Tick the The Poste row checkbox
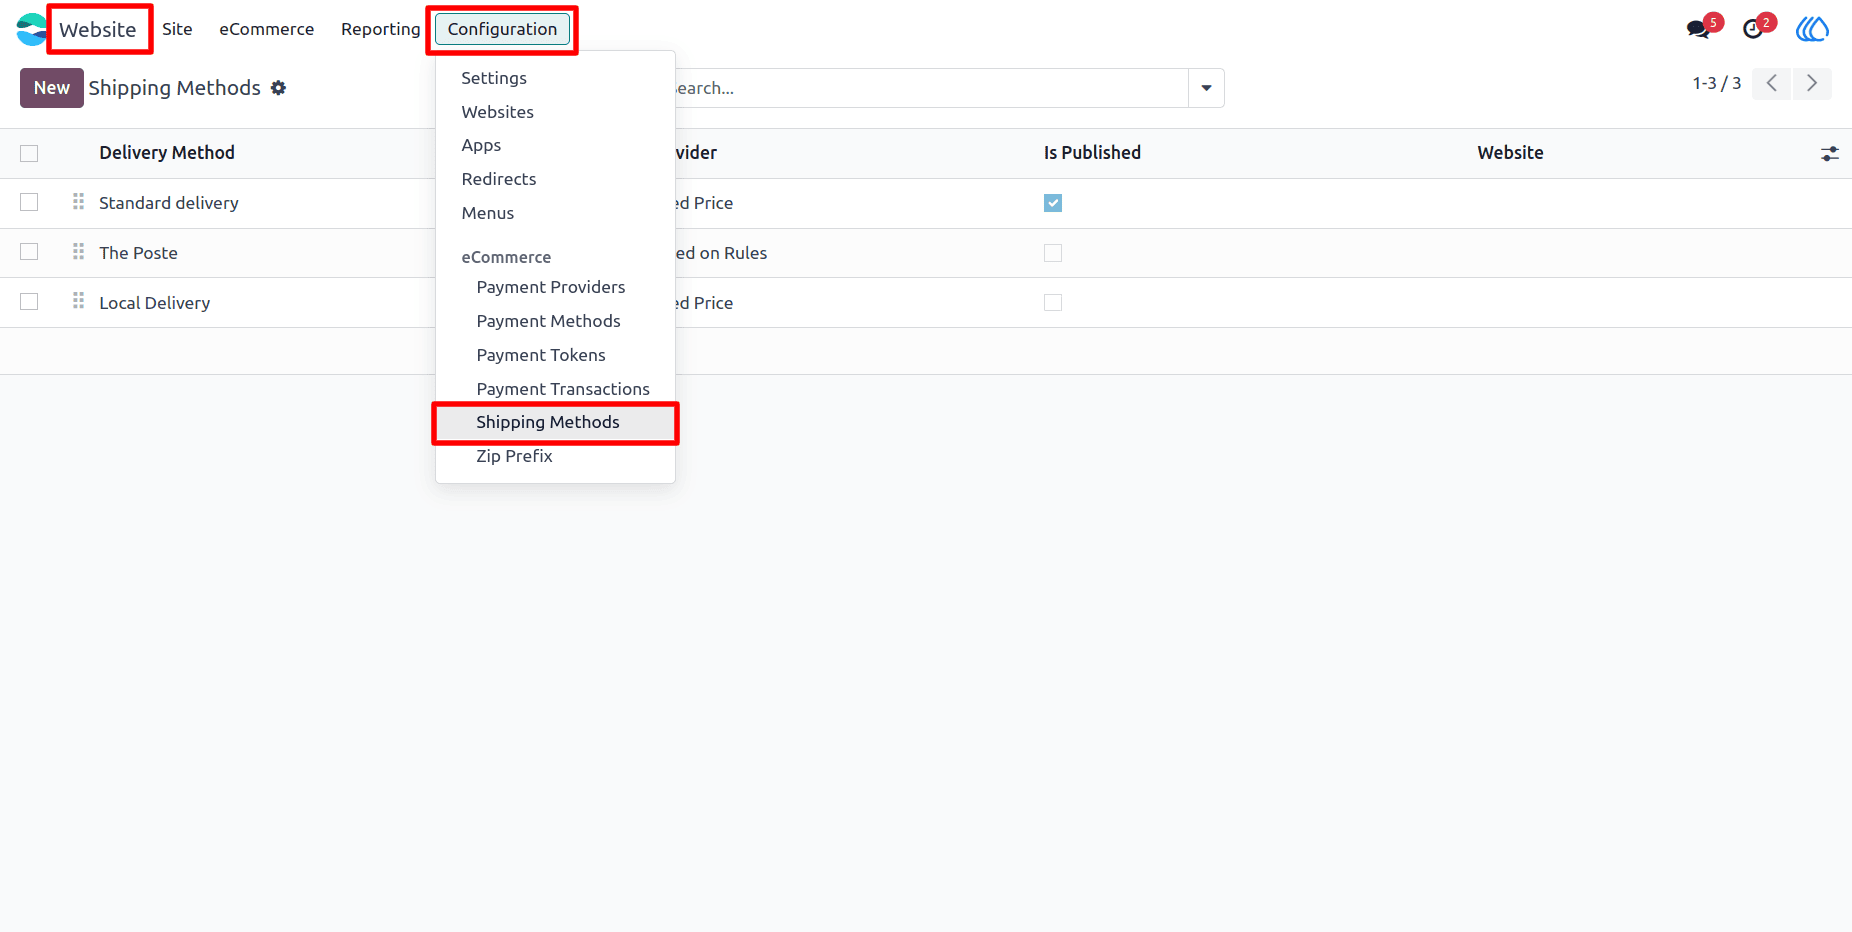The height and width of the screenshot is (932, 1852). (x=29, y=252)
